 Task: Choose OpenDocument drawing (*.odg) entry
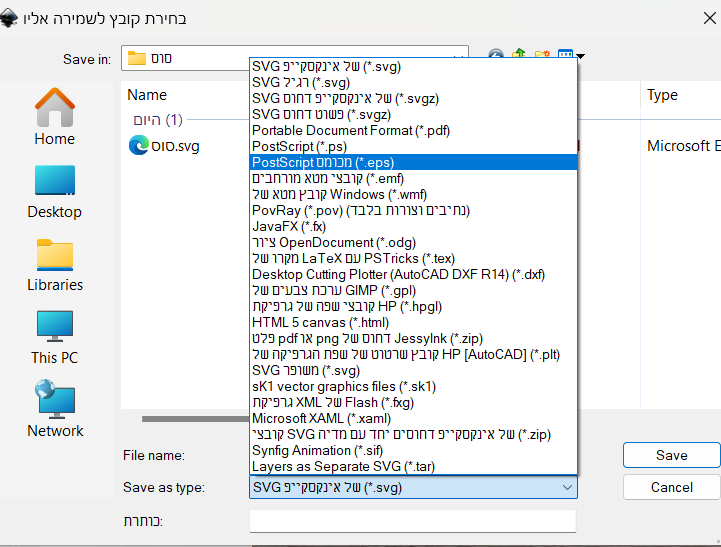413,242
